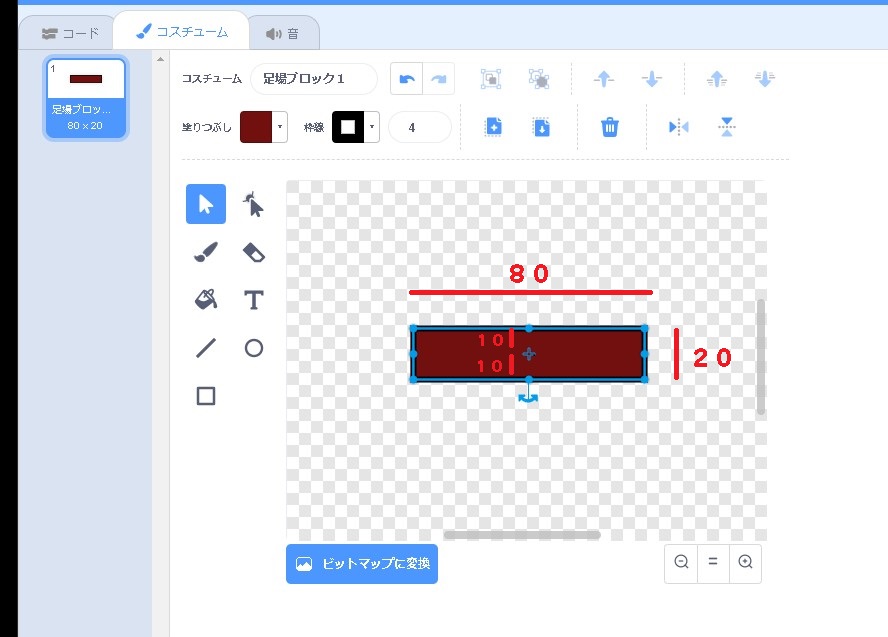
Task: Choose the Circle tool
Action: tap(254, 348)
